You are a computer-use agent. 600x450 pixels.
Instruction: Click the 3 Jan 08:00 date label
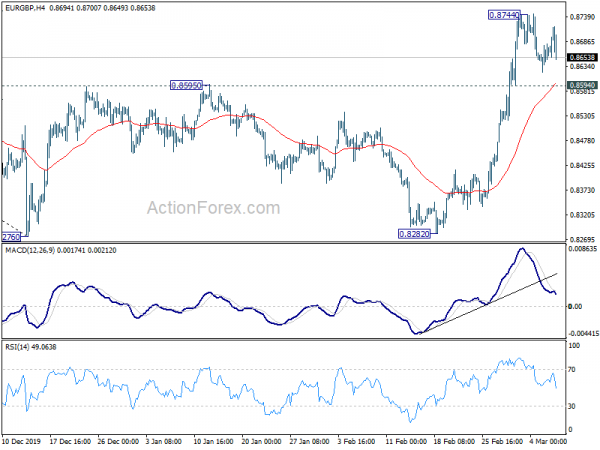tap(164, 441)
